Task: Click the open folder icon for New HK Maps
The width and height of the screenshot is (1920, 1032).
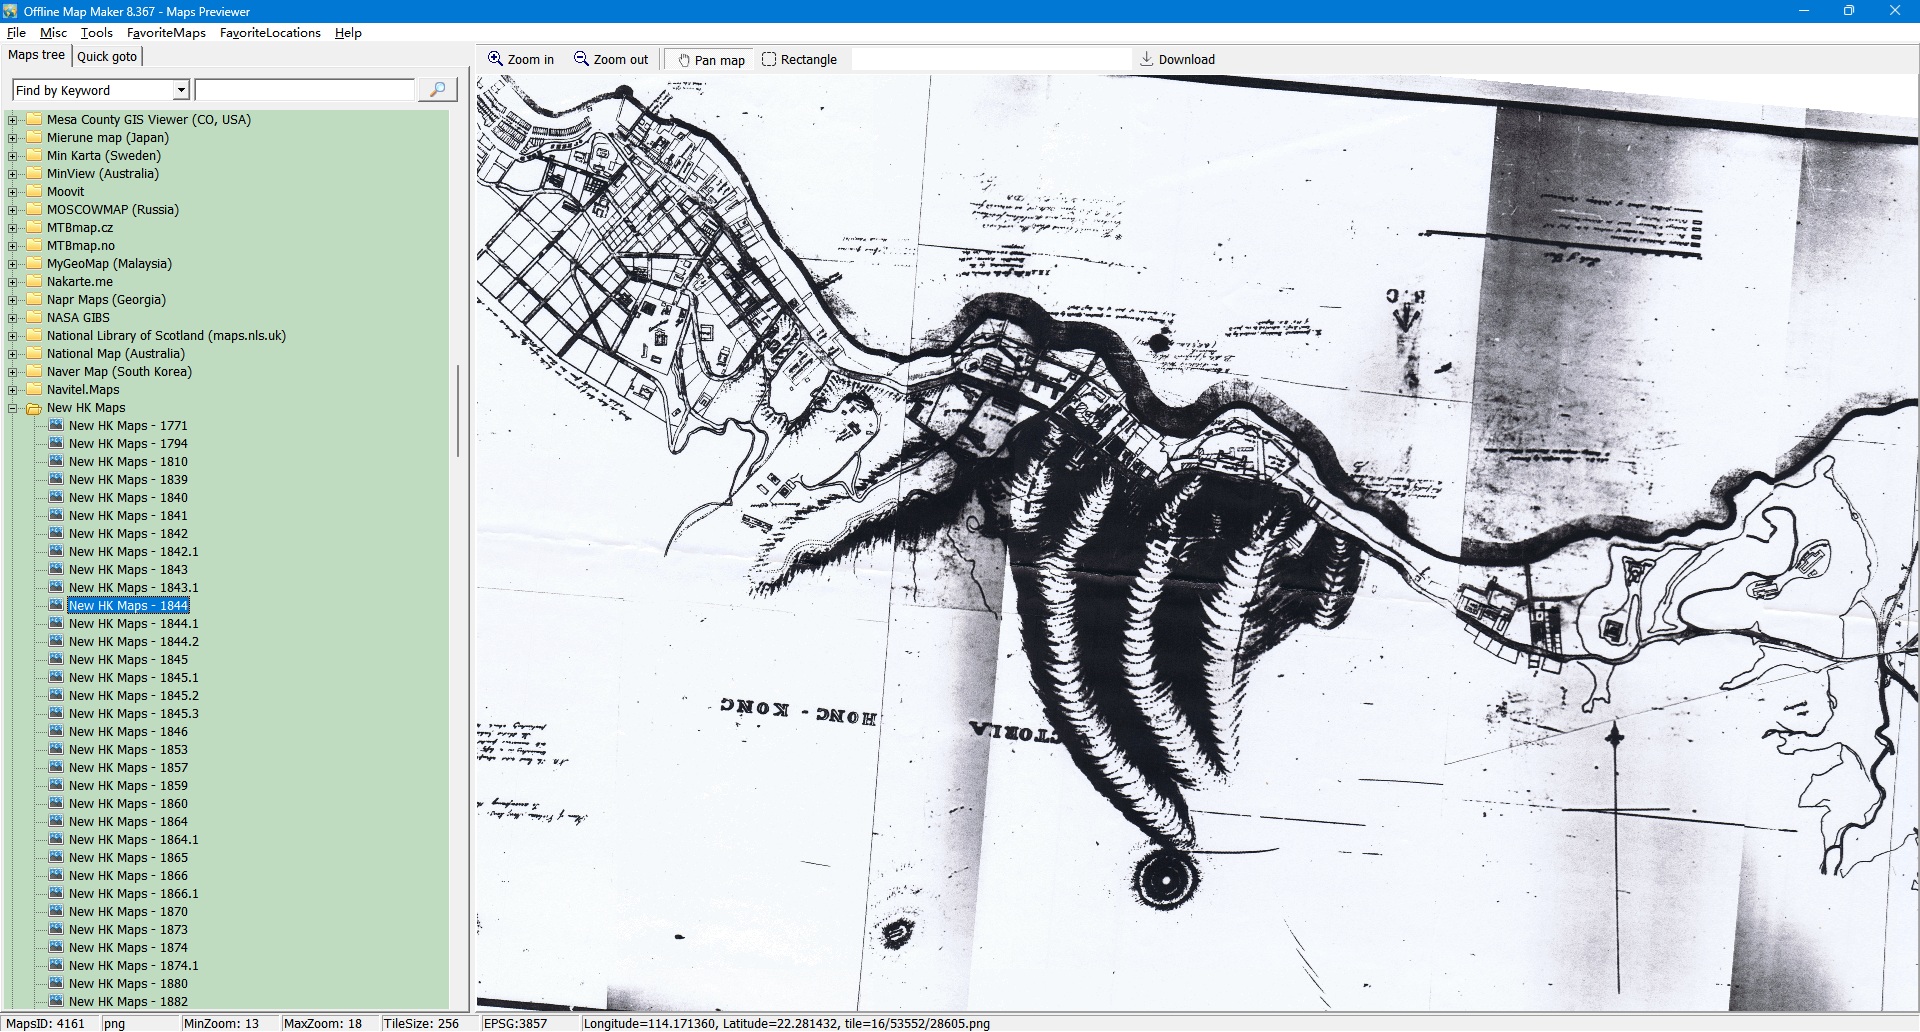Action: [x=34, y=408]
